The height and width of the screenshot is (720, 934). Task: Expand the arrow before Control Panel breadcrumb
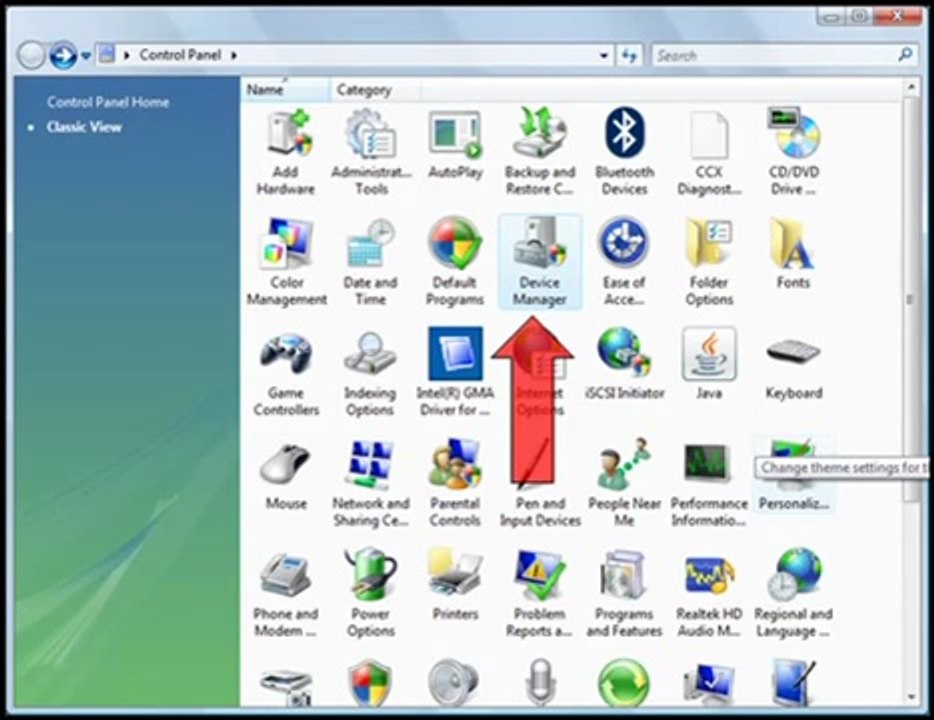click(126, 55)
